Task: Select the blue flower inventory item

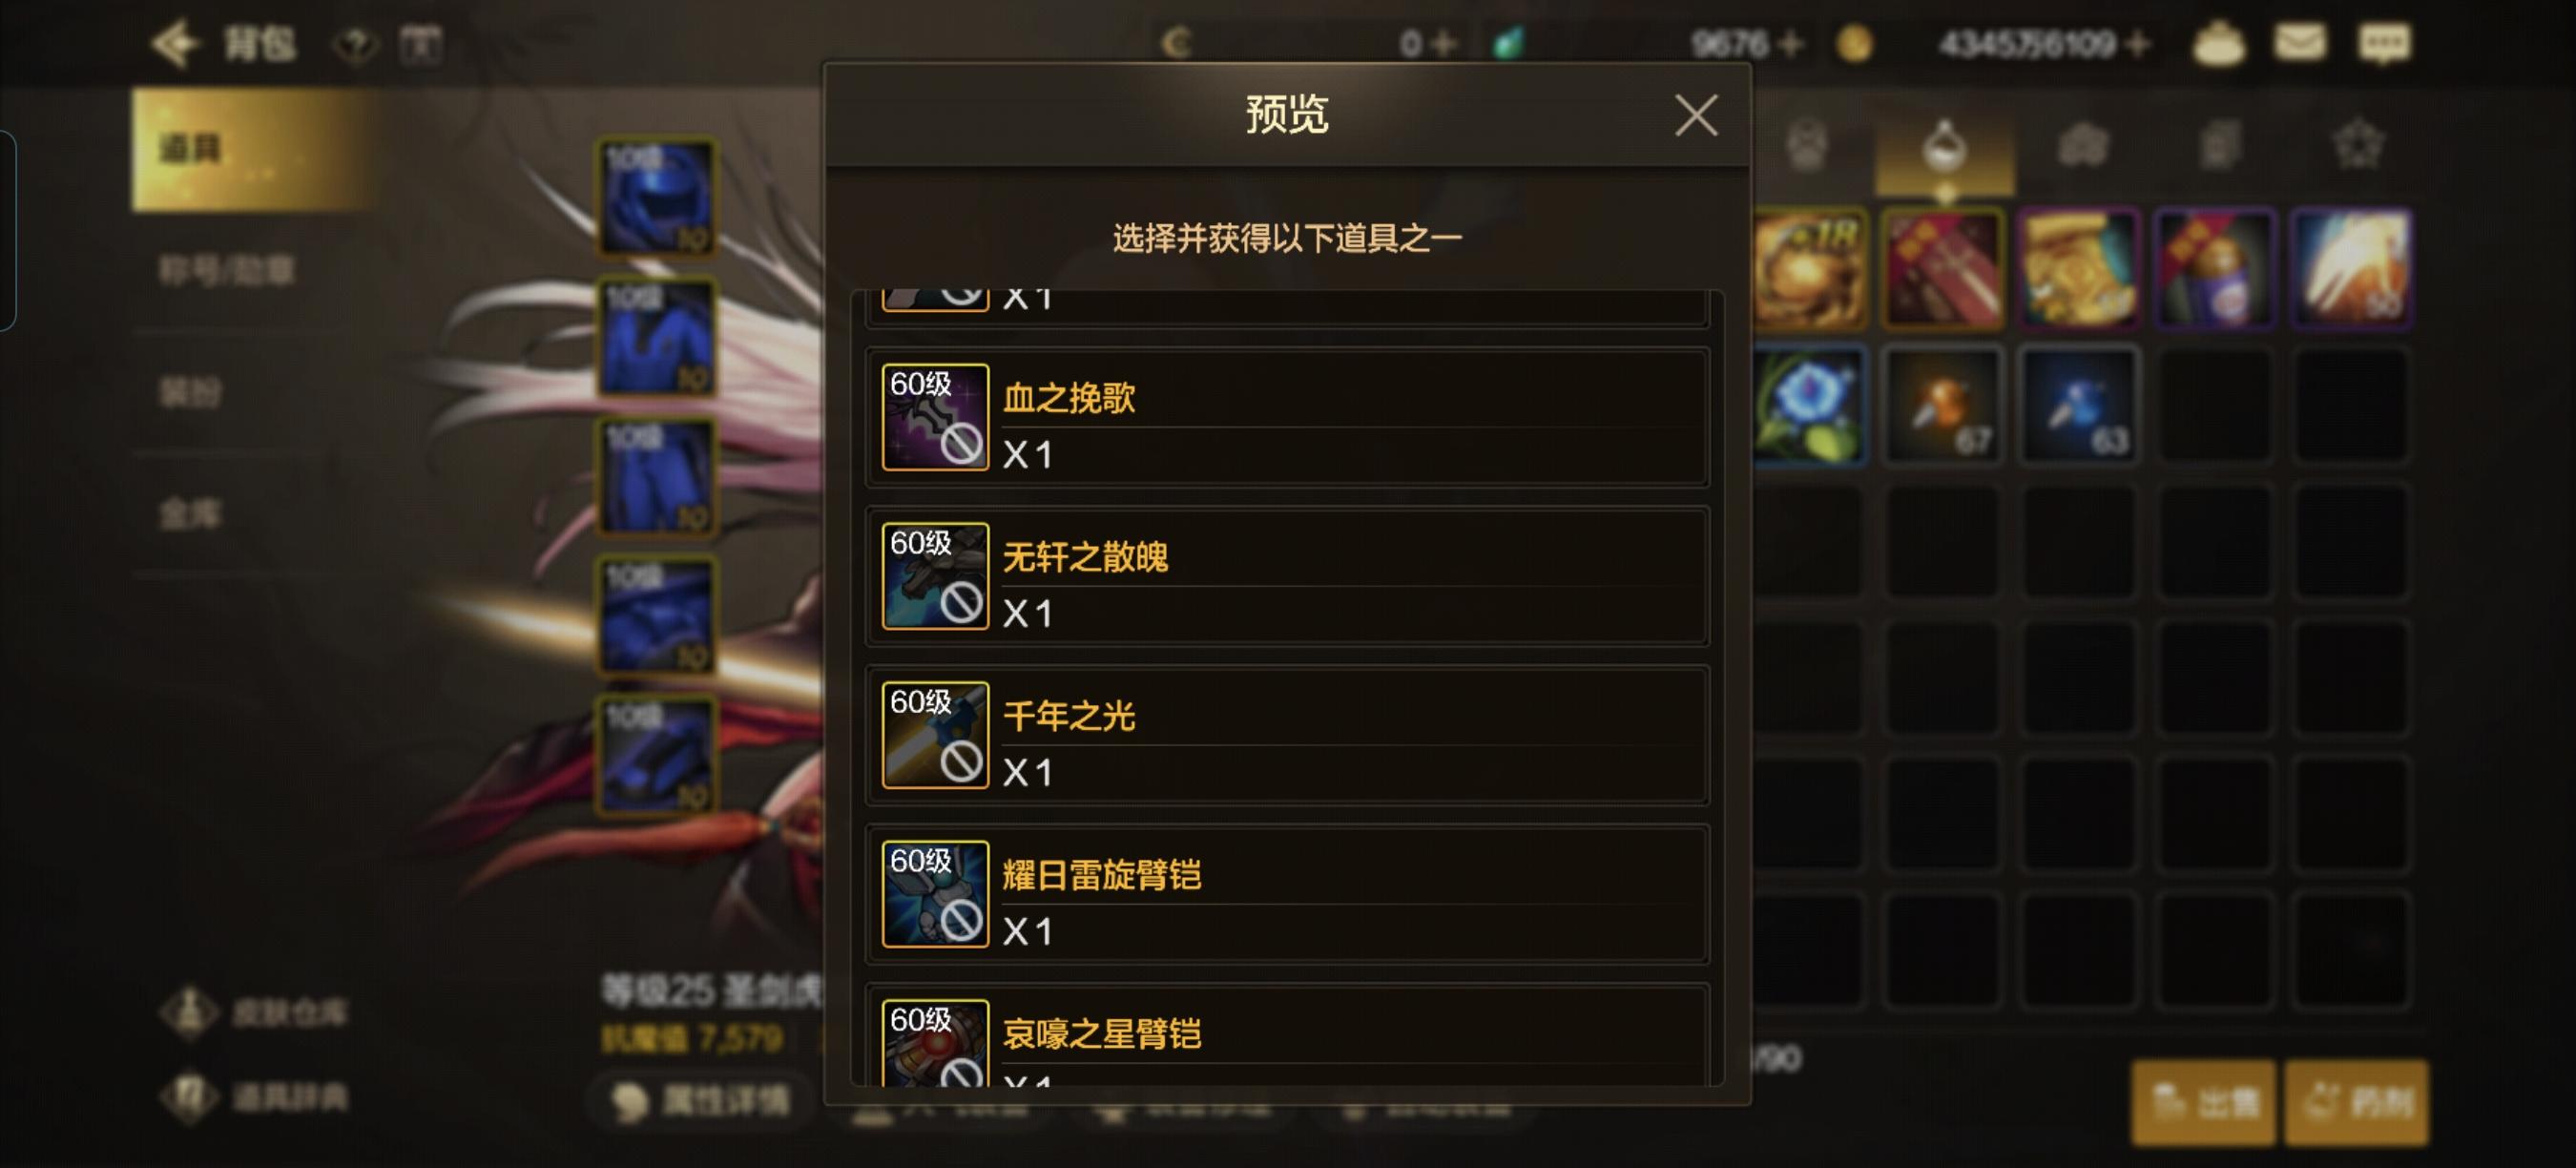Action: point(1808,404)
